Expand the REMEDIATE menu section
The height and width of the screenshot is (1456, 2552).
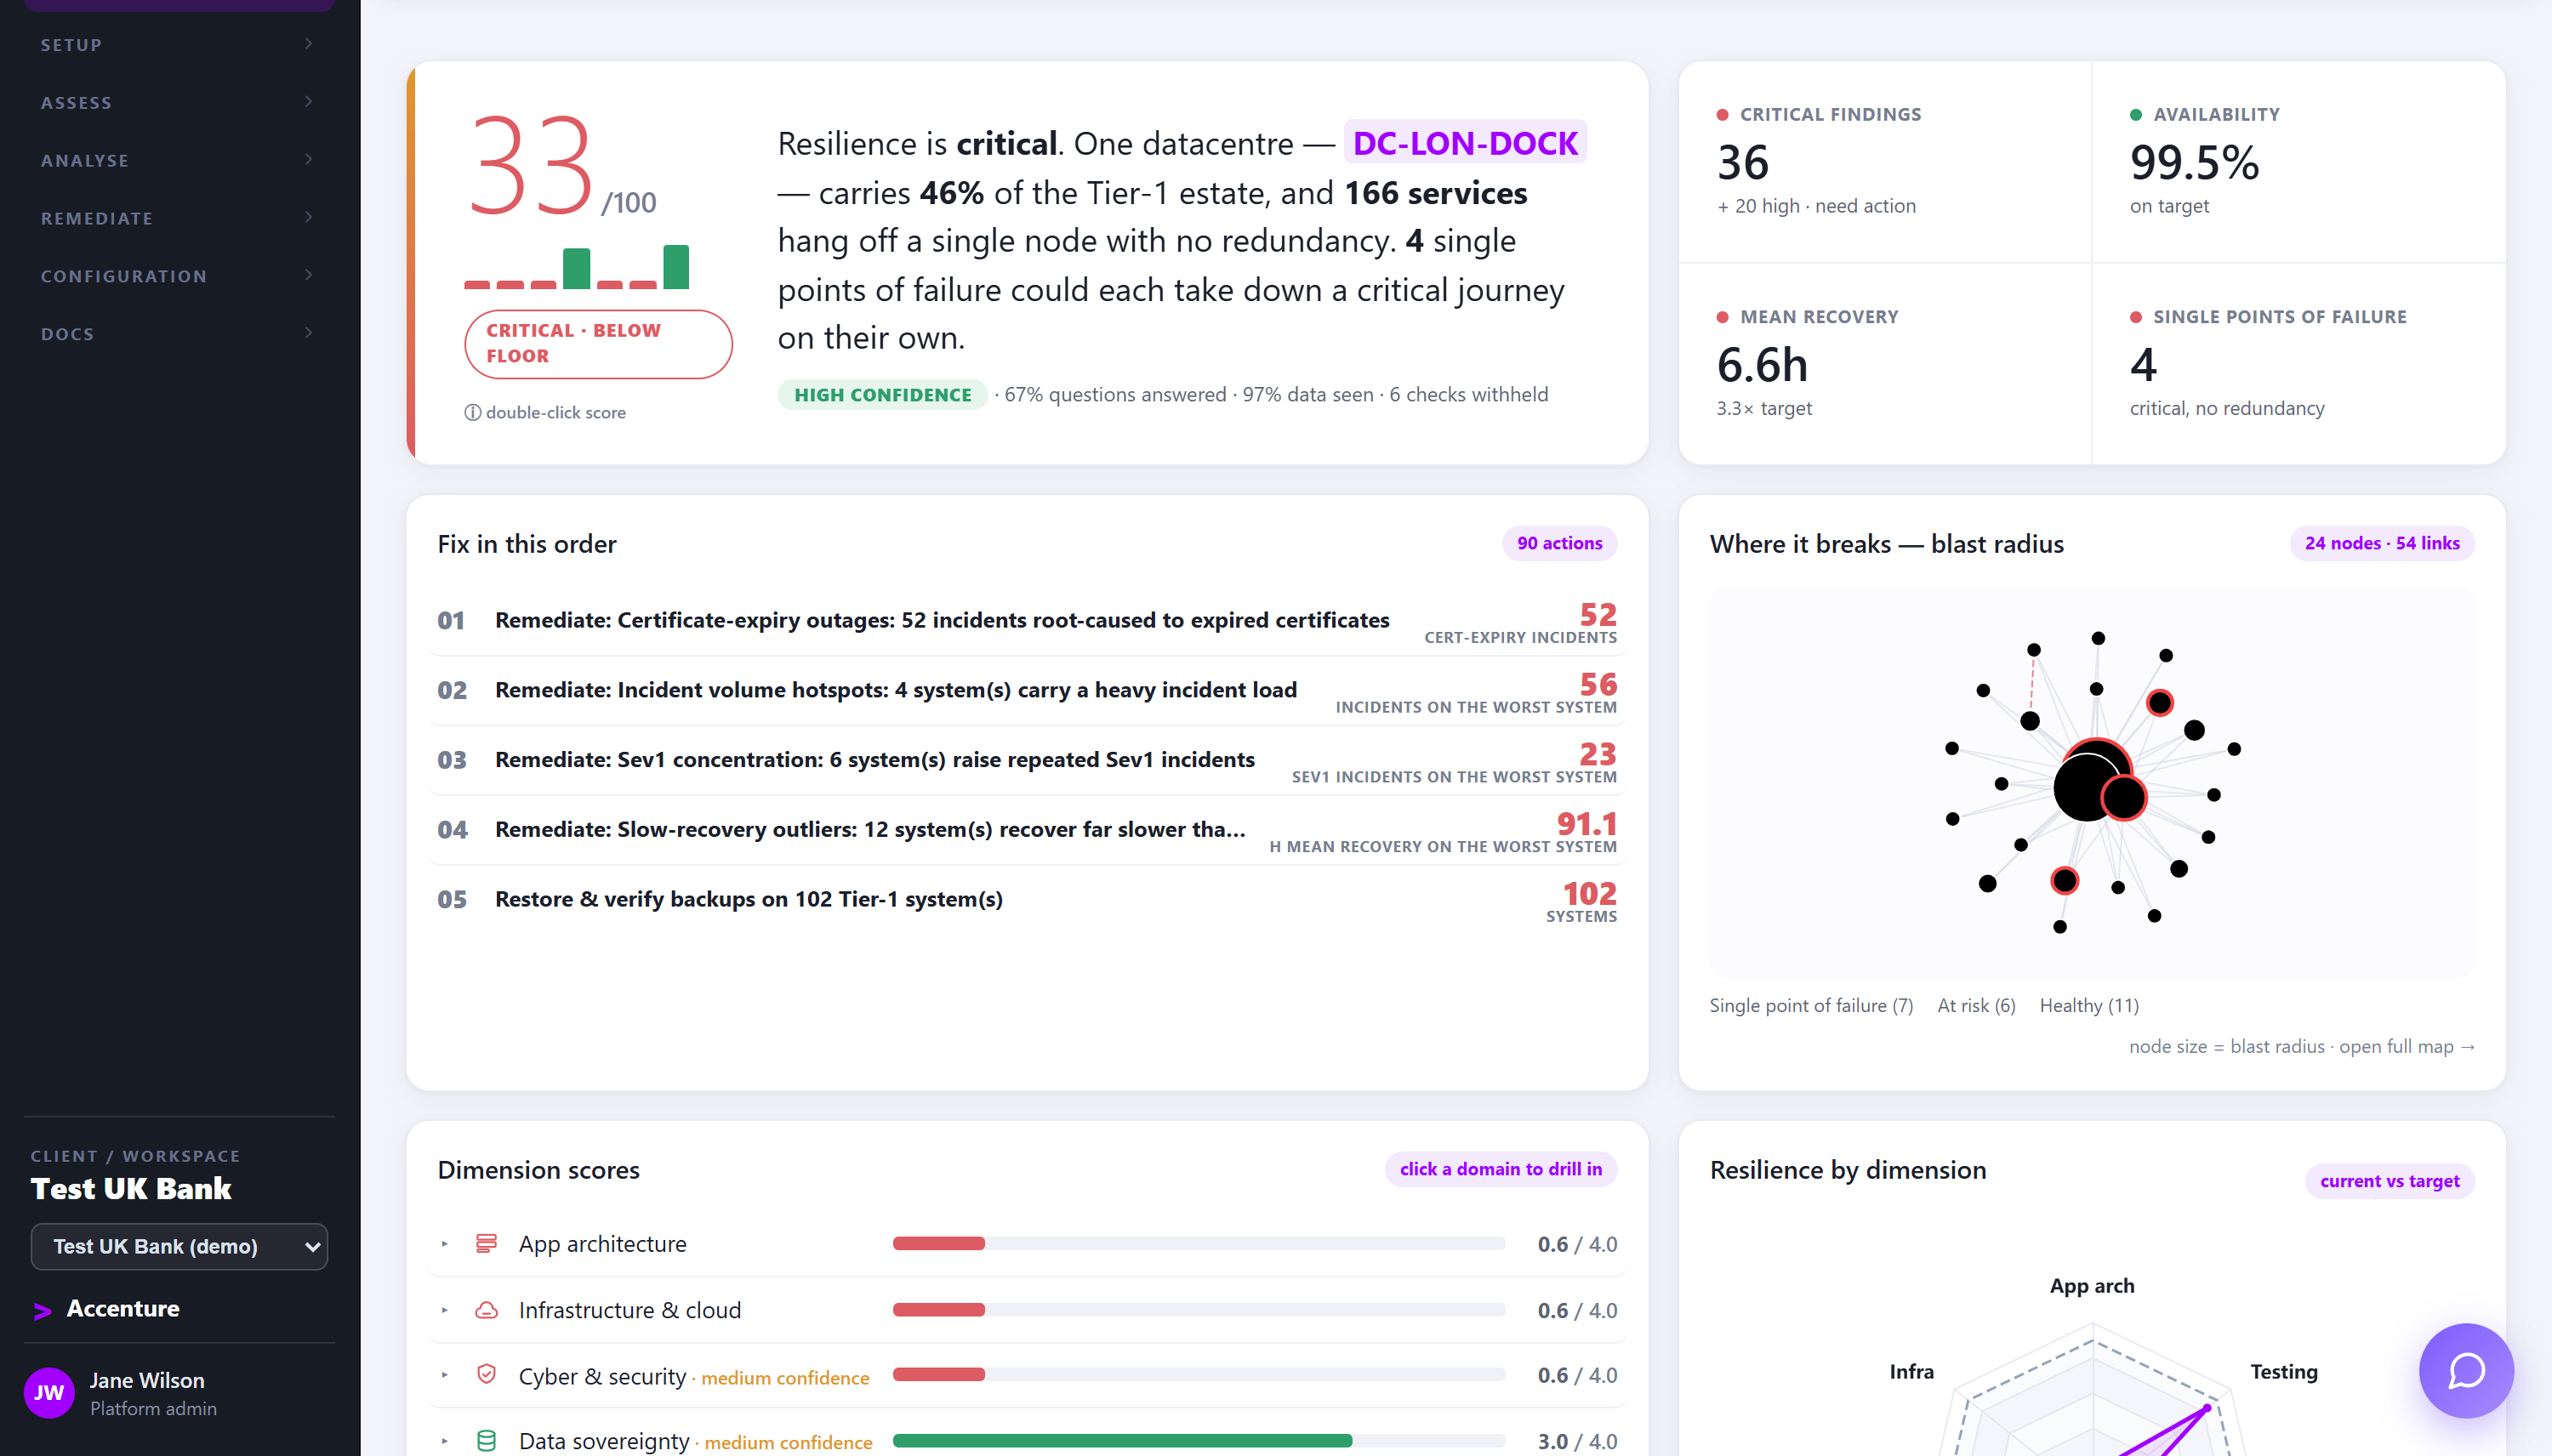point(178,218)
